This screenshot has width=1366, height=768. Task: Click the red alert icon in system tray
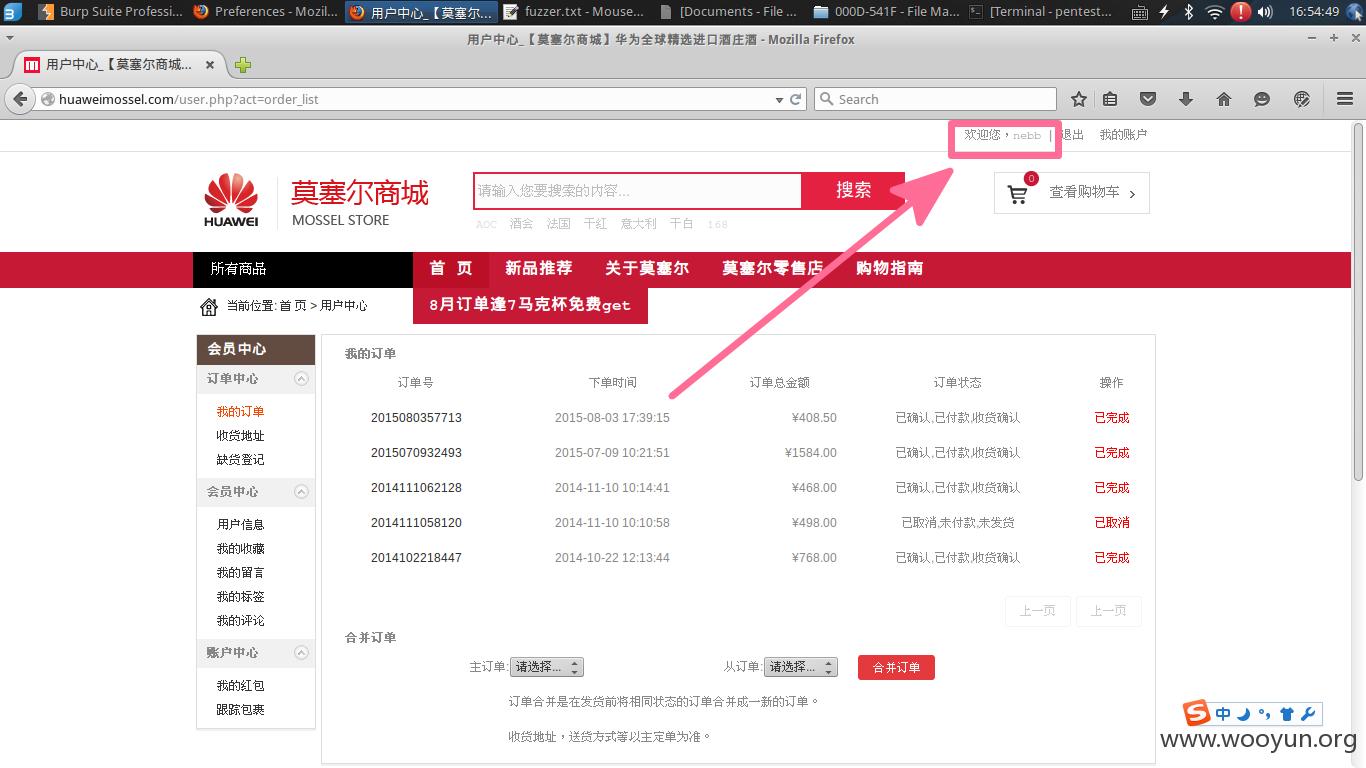pos(1240,12)
